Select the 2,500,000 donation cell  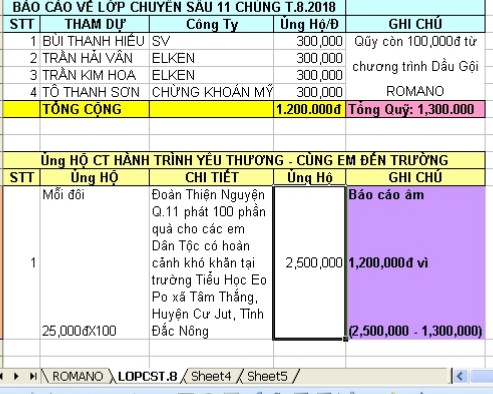coord(309,263)
